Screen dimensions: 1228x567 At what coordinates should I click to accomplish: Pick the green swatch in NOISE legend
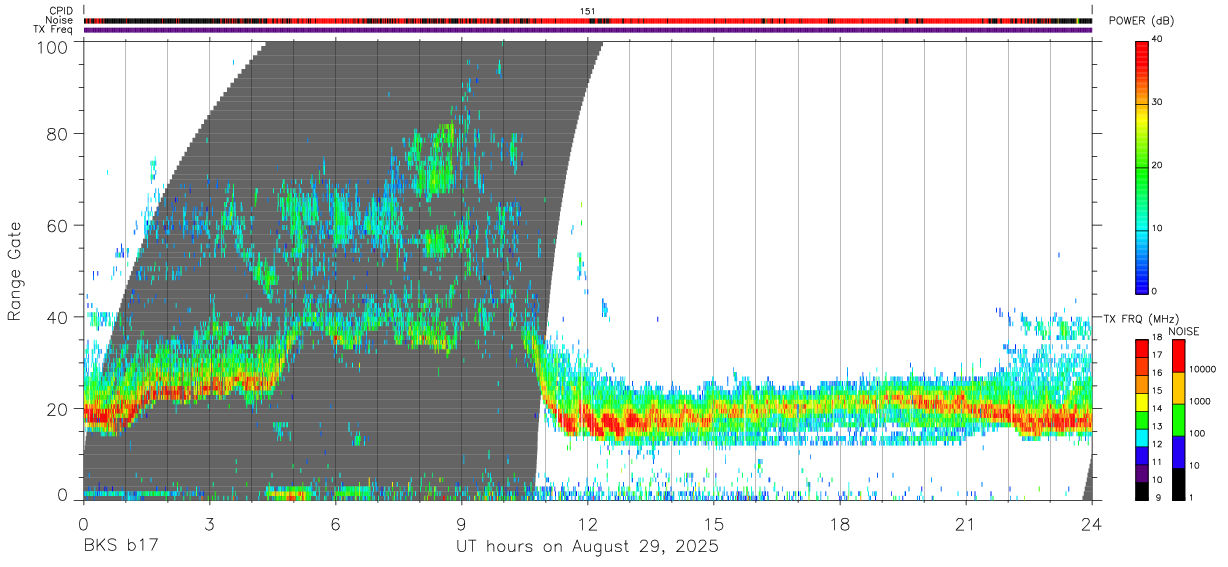click(x=1178, y=418)
